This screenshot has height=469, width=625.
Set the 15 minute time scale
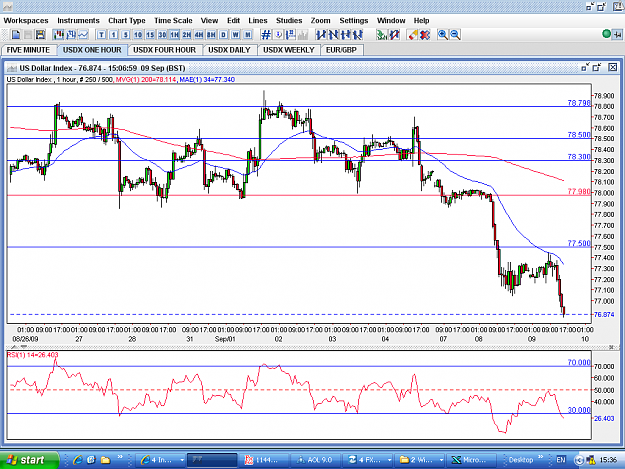coord(150,35)
